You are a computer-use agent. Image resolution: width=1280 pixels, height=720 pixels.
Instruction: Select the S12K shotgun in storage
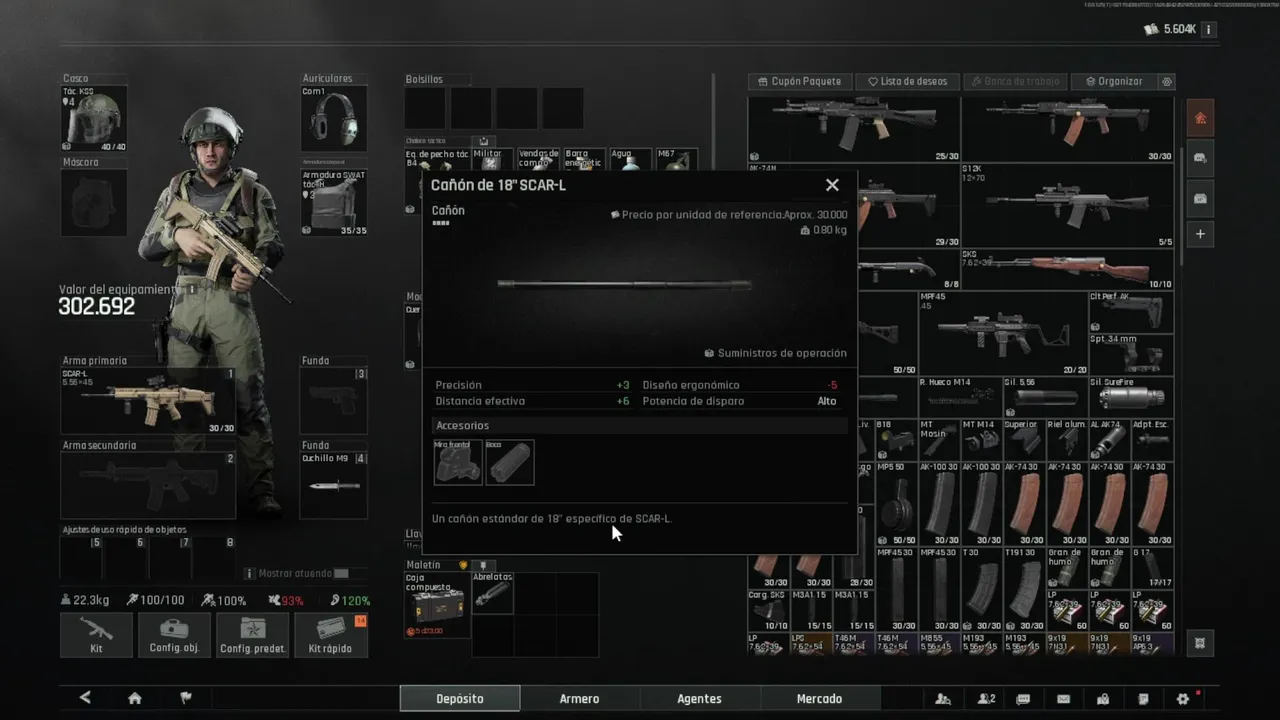coord(1069,206)
